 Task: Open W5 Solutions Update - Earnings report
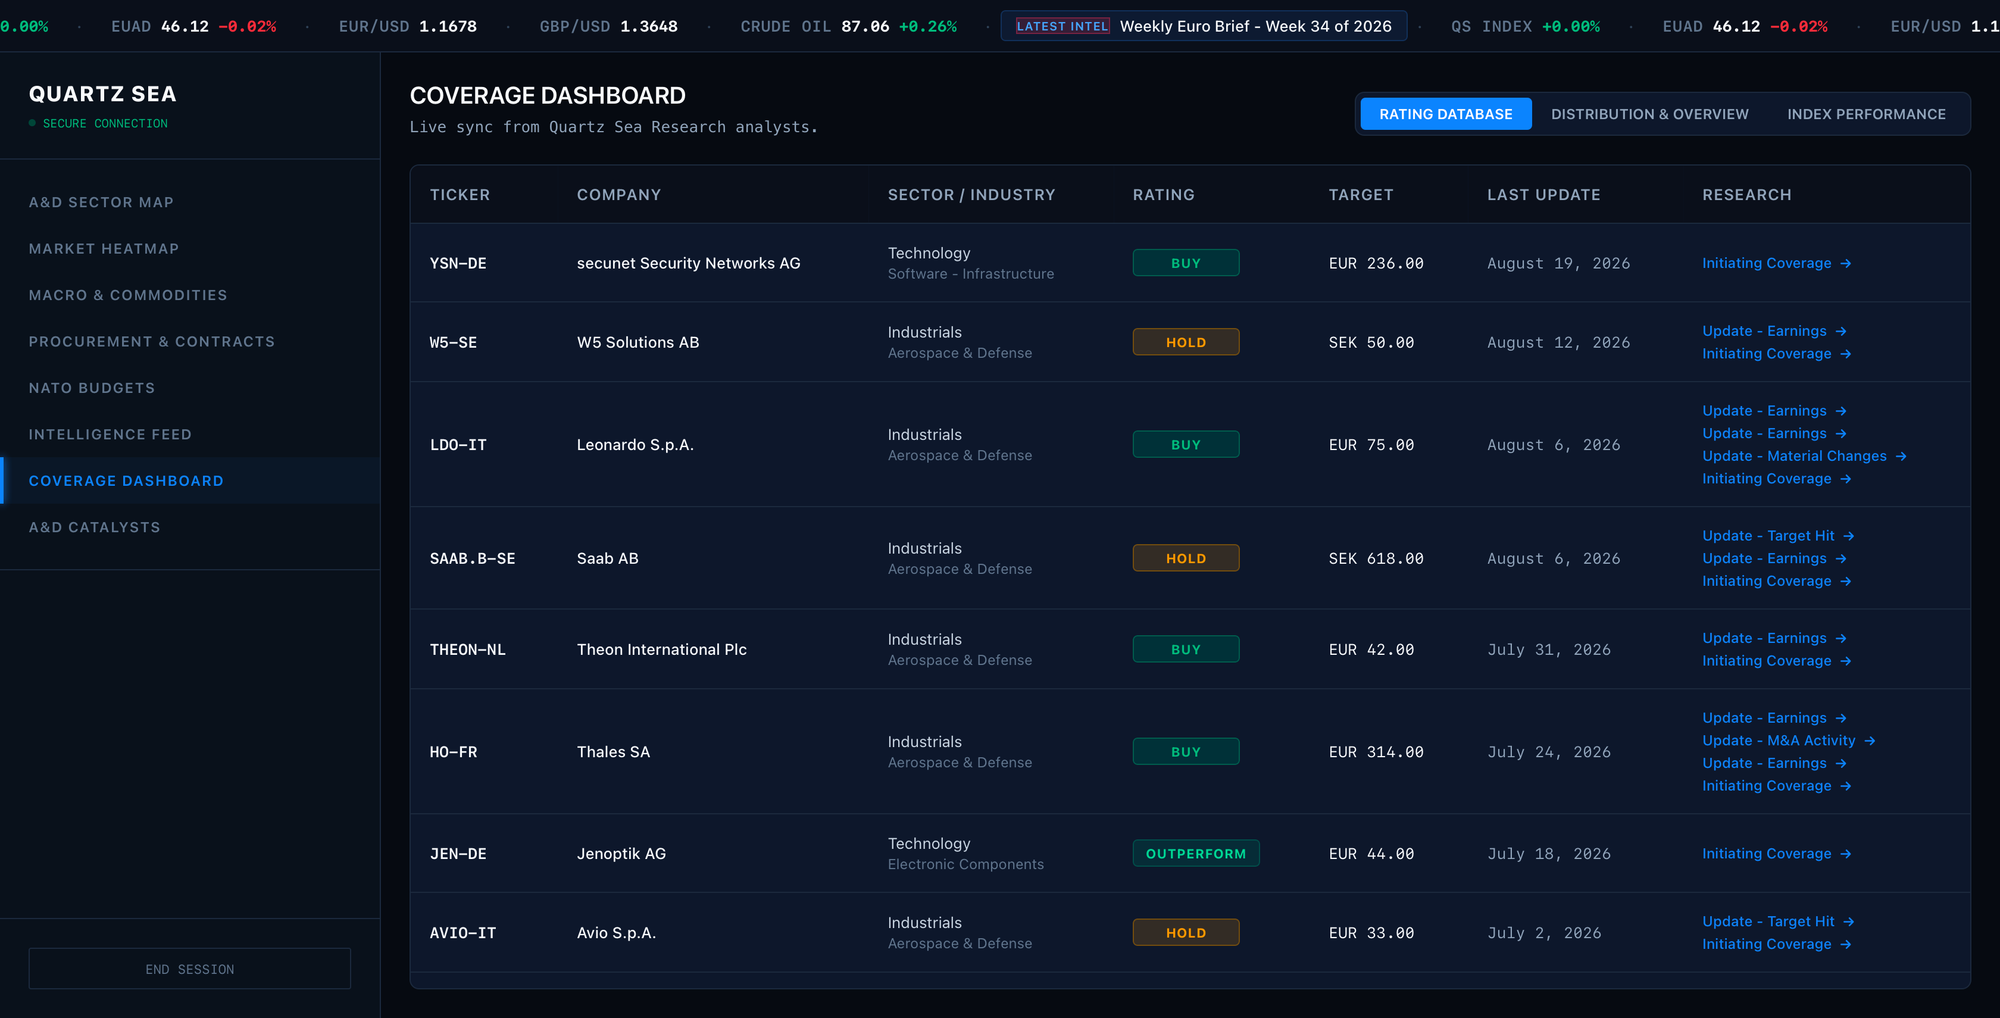click(x=1774, y=331)
